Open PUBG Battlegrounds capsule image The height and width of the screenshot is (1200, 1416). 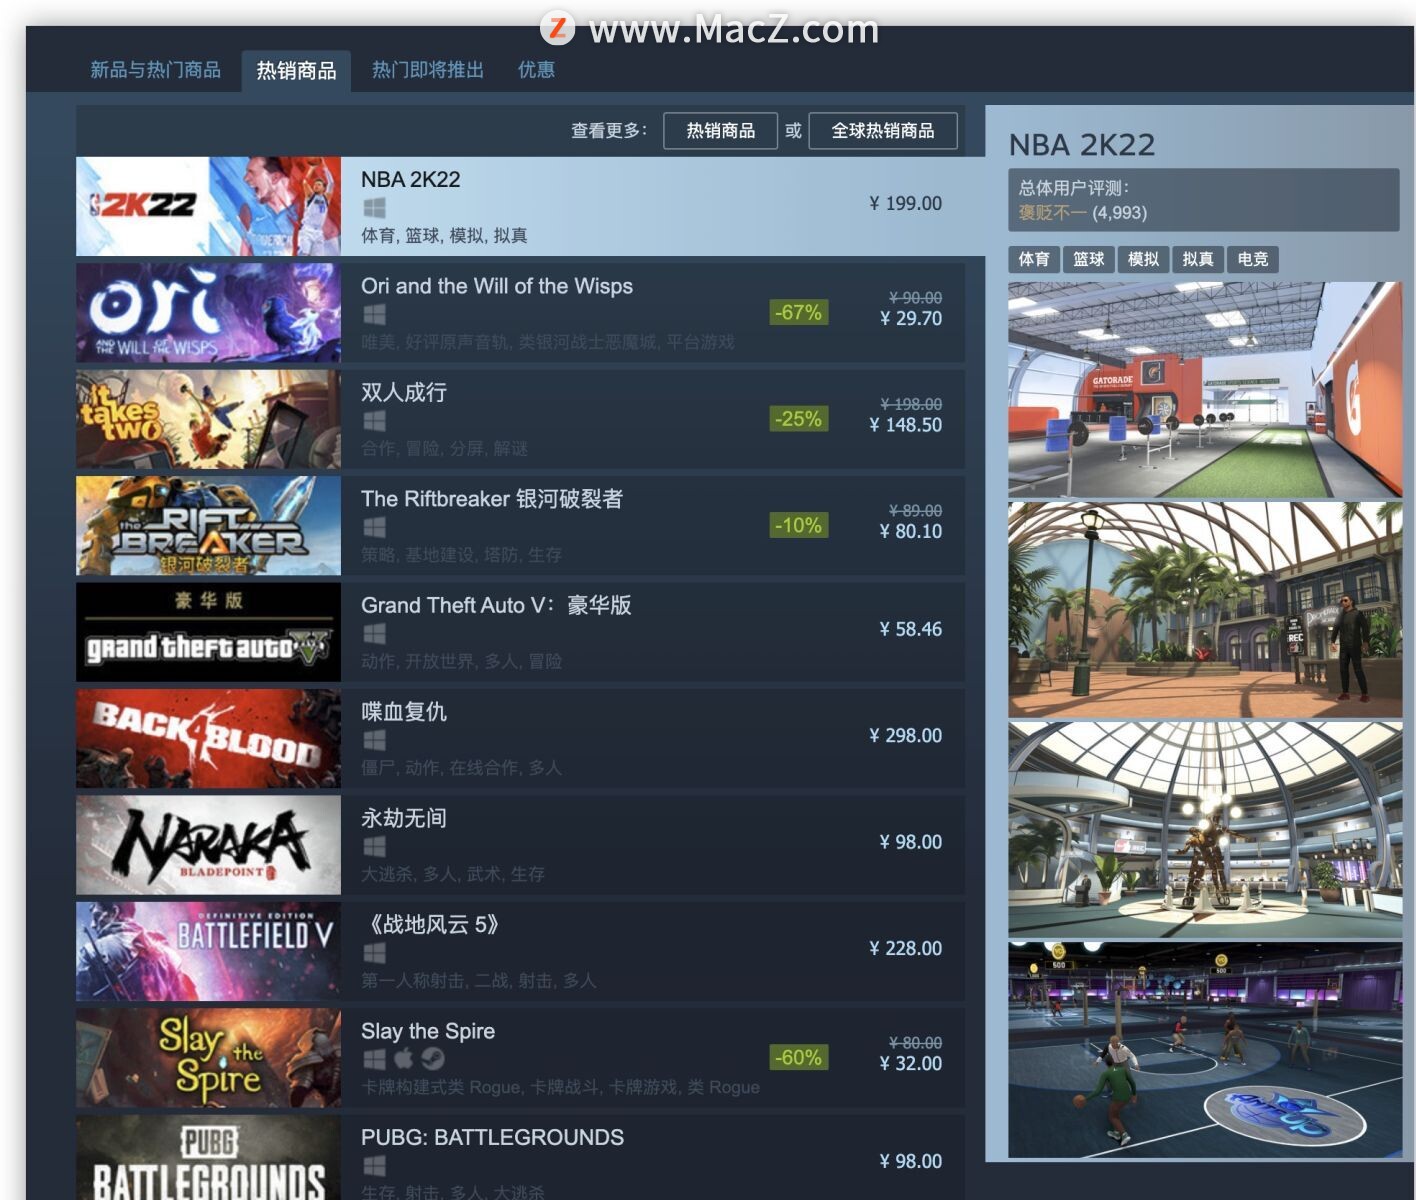pyautogui.click(x=208, y=1158)
